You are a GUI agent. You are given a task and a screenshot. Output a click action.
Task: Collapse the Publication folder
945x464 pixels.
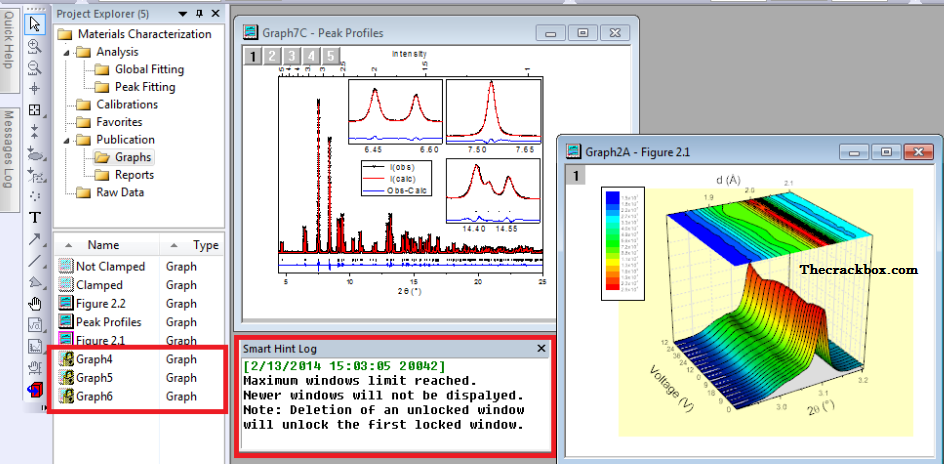click(x=67, y=140)
